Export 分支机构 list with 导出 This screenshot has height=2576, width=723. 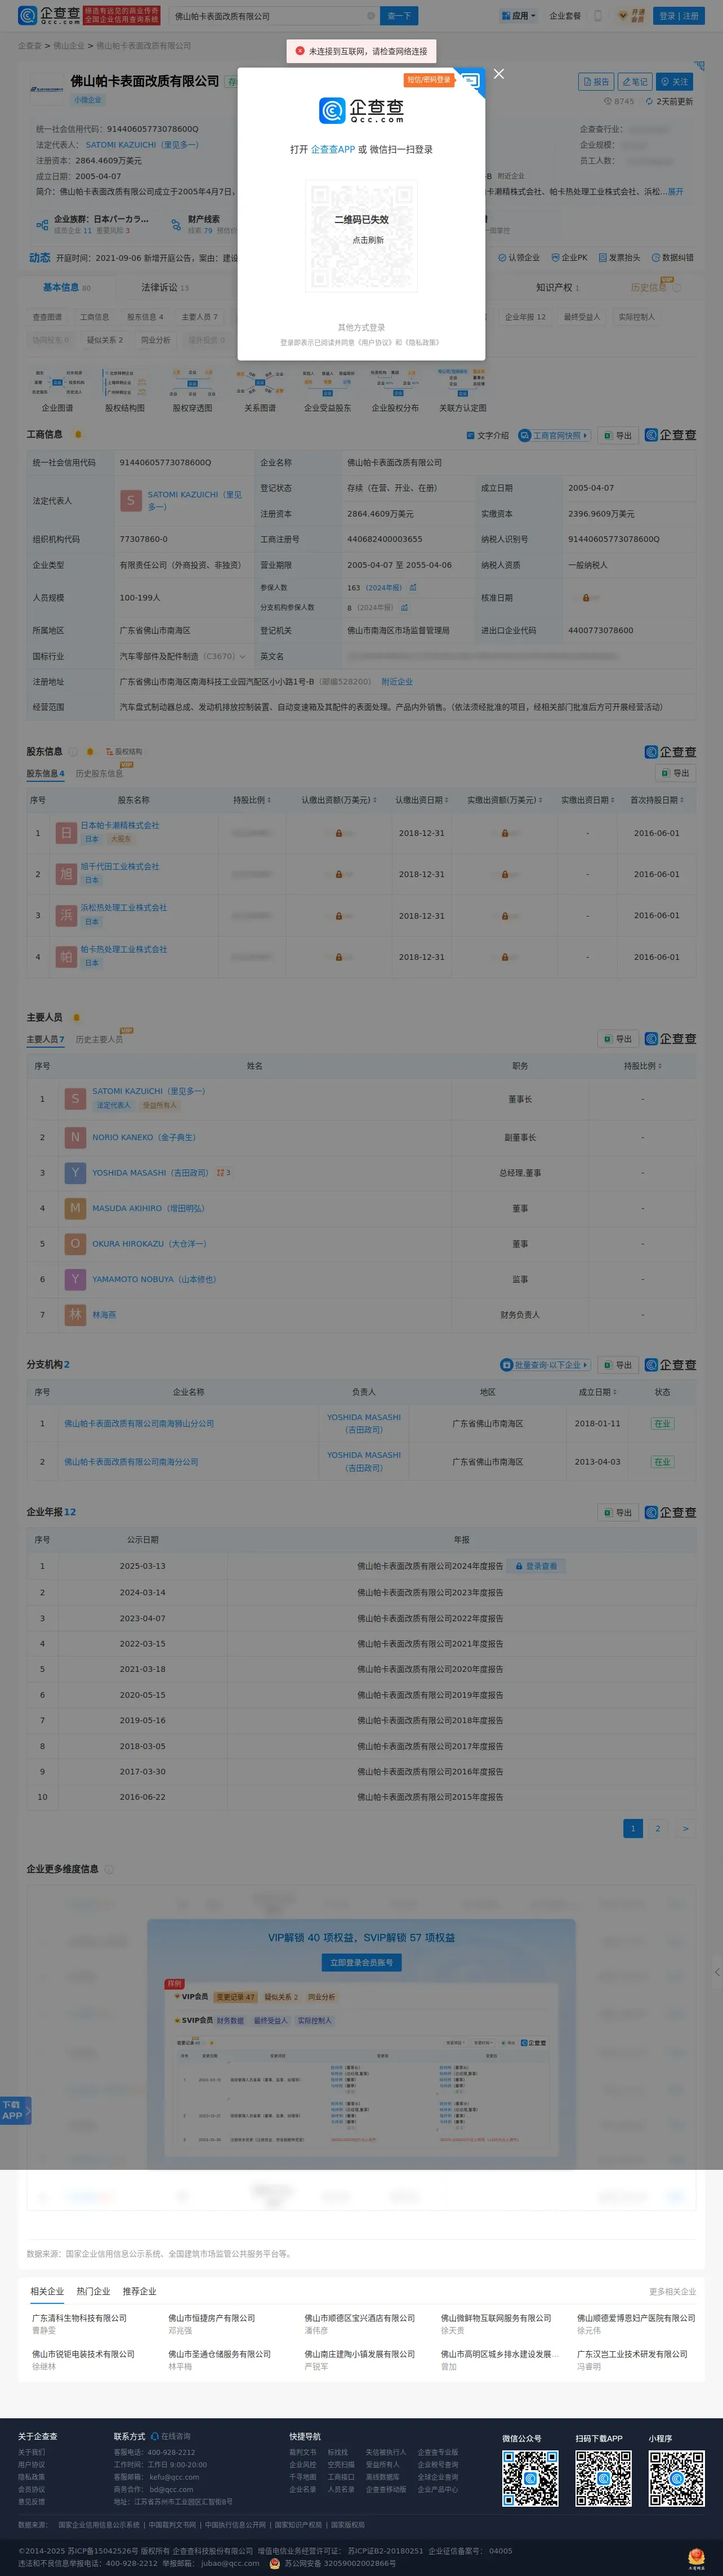pos(619,1366)
